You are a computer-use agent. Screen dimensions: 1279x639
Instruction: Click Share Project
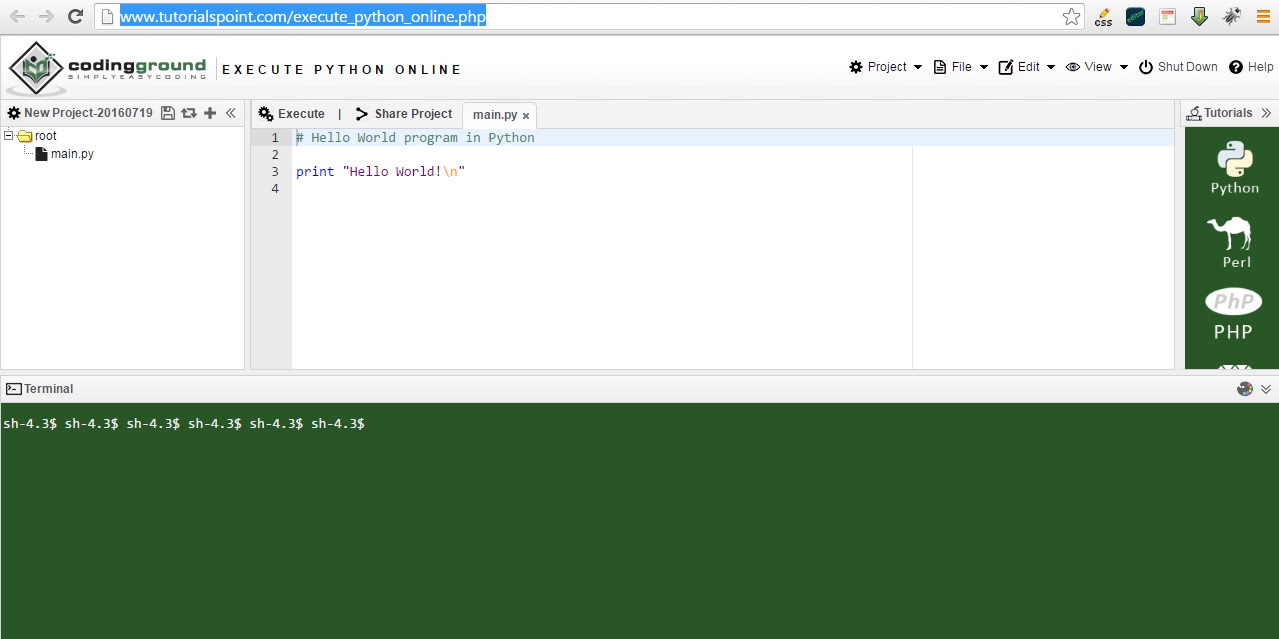[403, 114]
